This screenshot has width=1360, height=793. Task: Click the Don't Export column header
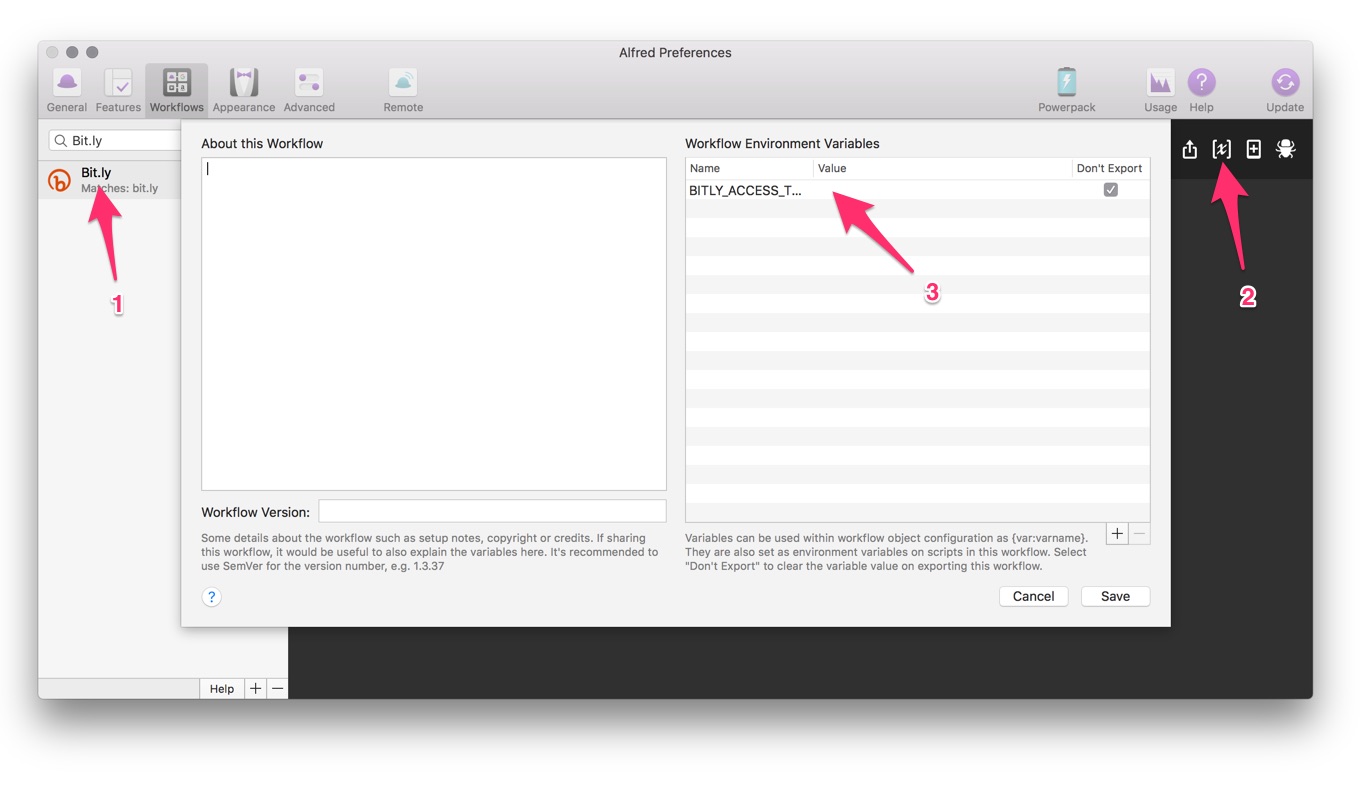click(x=1110, y=168)
